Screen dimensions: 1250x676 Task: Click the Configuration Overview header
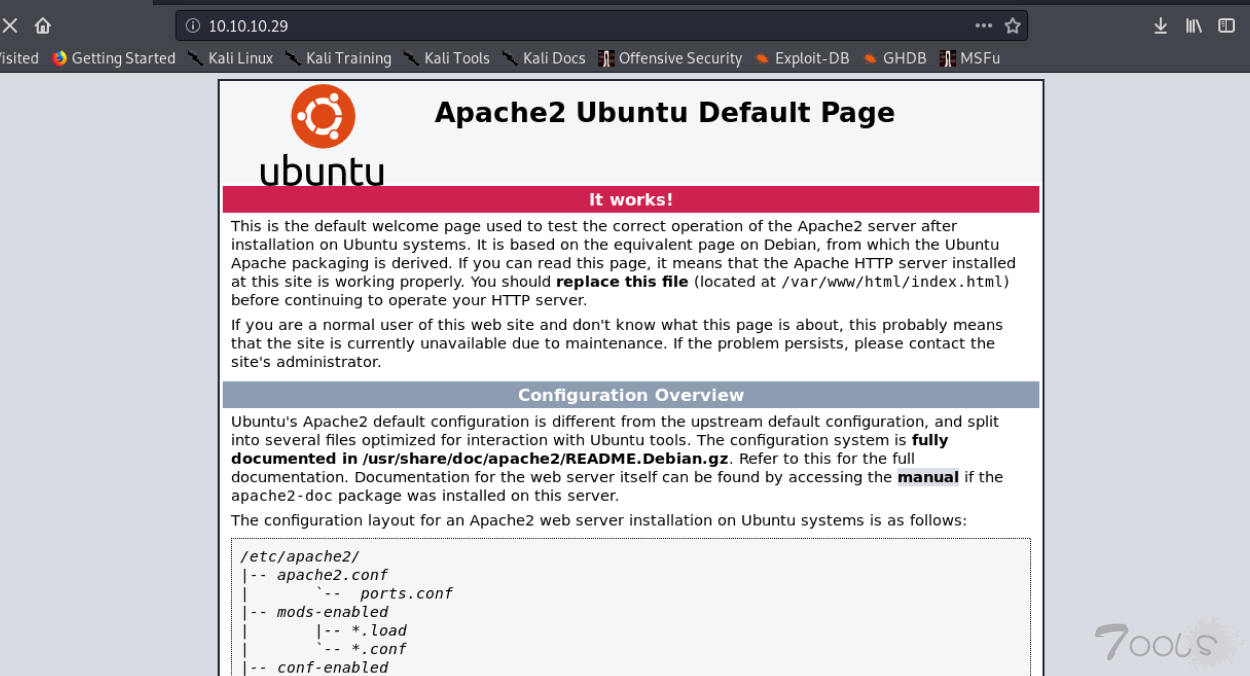631,395
